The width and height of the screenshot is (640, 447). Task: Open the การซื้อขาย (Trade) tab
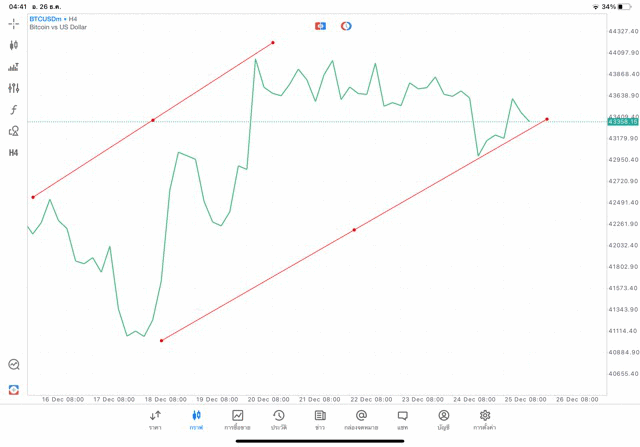point(237,420)
